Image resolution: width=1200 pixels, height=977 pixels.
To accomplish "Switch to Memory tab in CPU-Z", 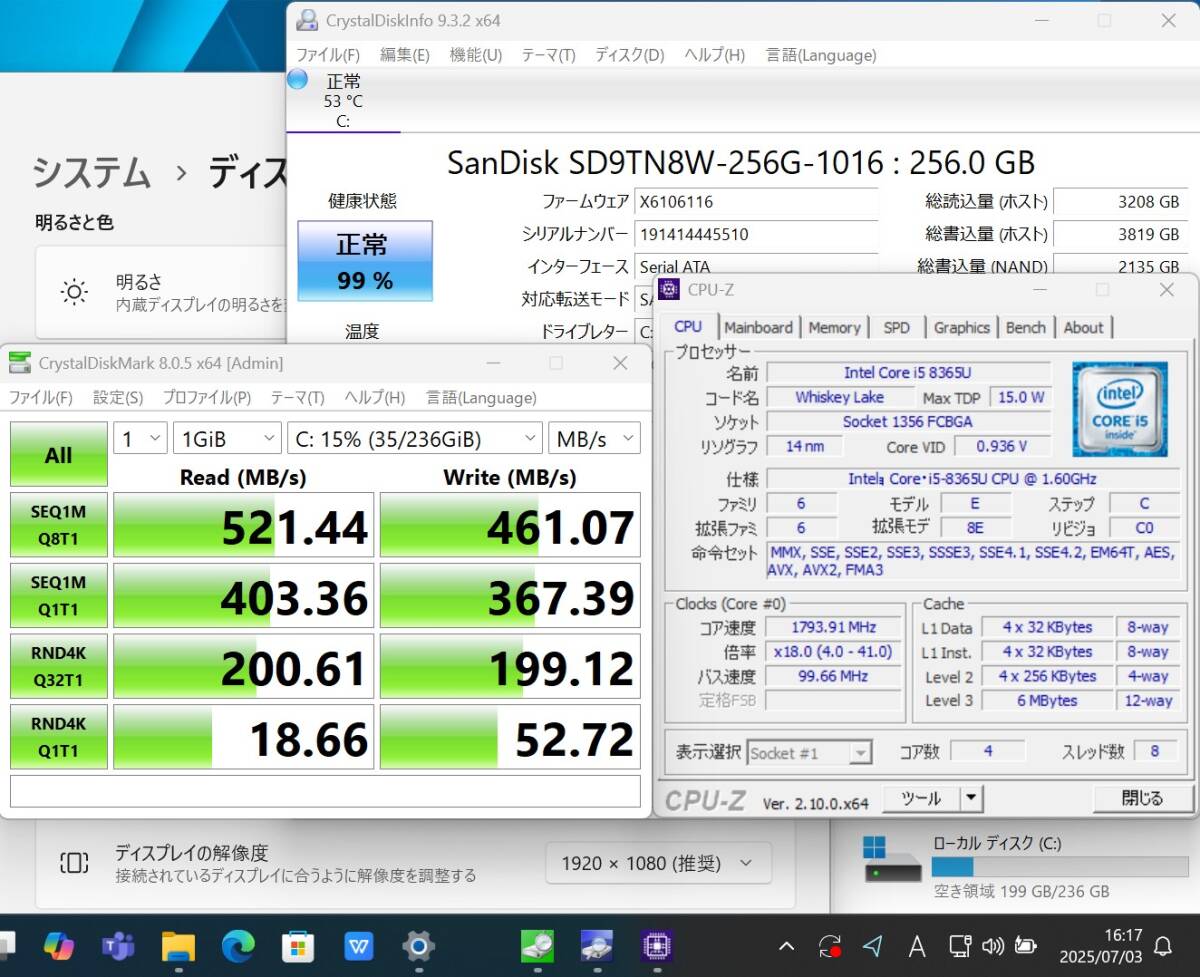I will point(834,327).
